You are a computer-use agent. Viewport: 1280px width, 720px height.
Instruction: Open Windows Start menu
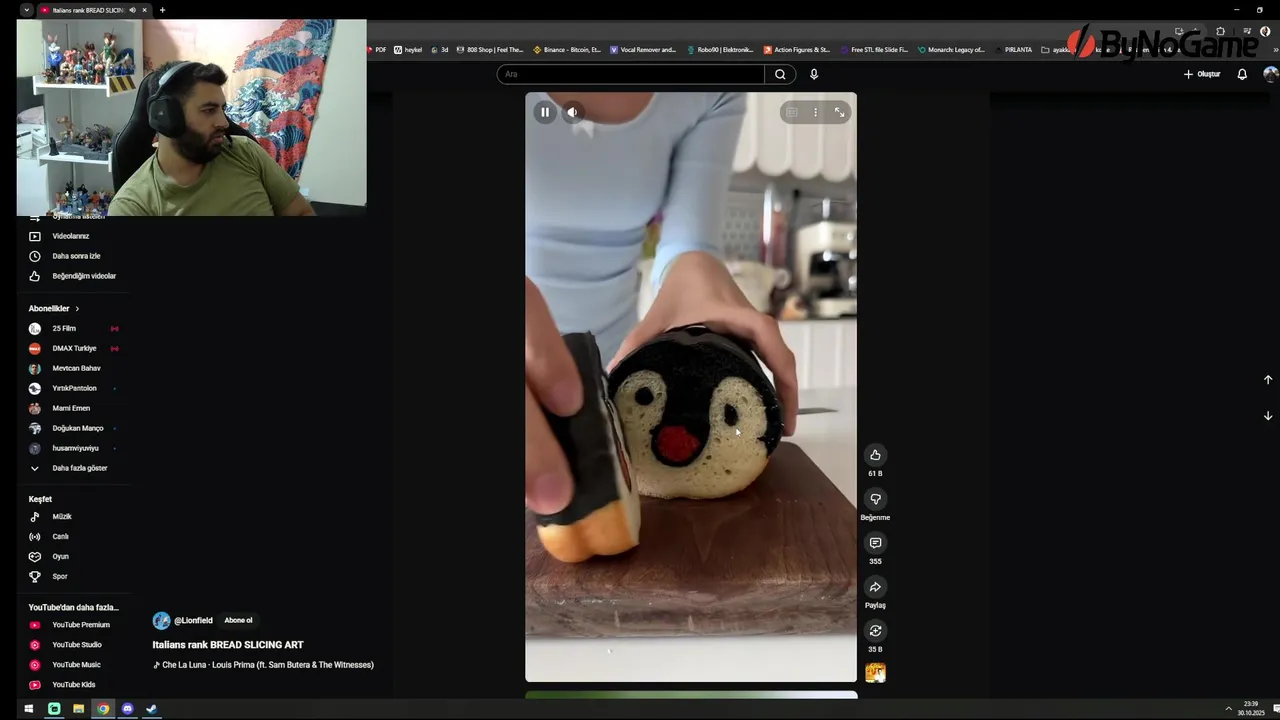(28, 709)
